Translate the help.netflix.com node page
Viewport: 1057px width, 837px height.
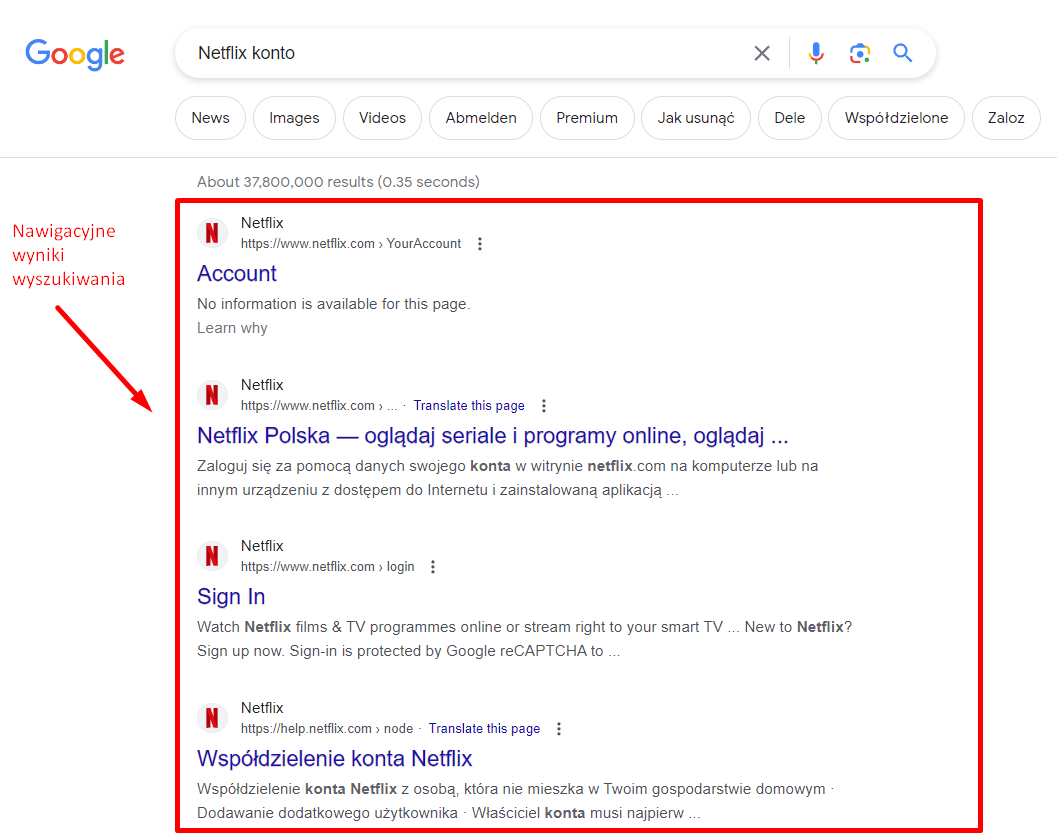[484, 728]
